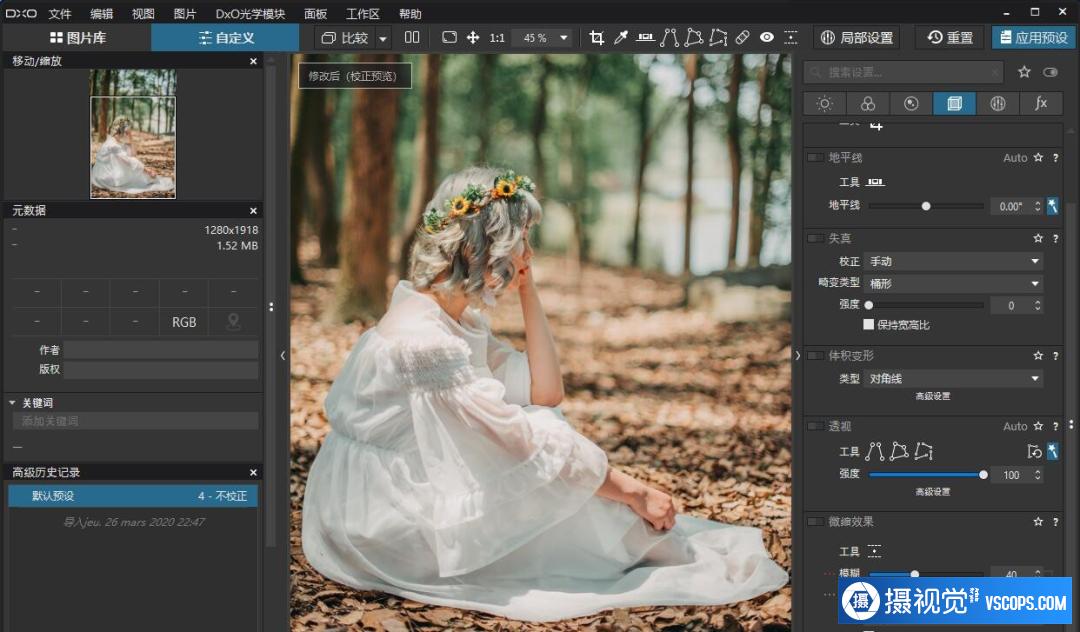Toggle the 透视 correction switch
The height and width of the screenshot is (632, 1080).
point(816,426)
